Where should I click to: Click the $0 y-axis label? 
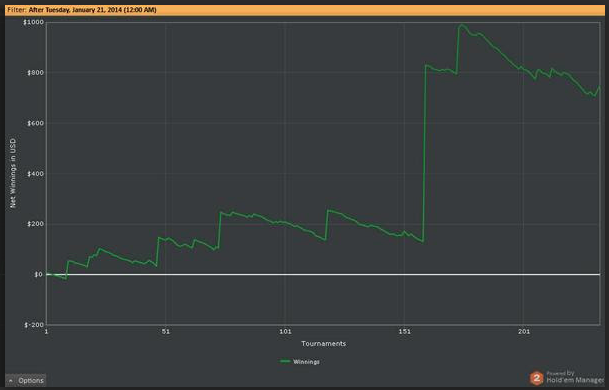click(x=38, y=275)
